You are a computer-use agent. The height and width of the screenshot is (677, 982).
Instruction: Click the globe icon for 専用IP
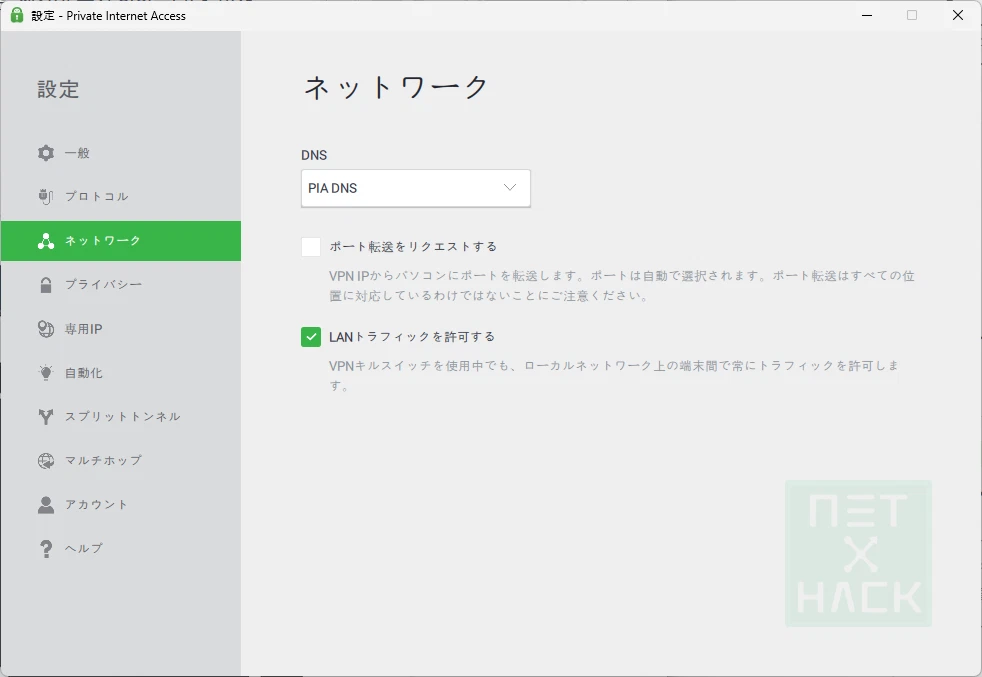pyautogui.click(x=46, y=329)
